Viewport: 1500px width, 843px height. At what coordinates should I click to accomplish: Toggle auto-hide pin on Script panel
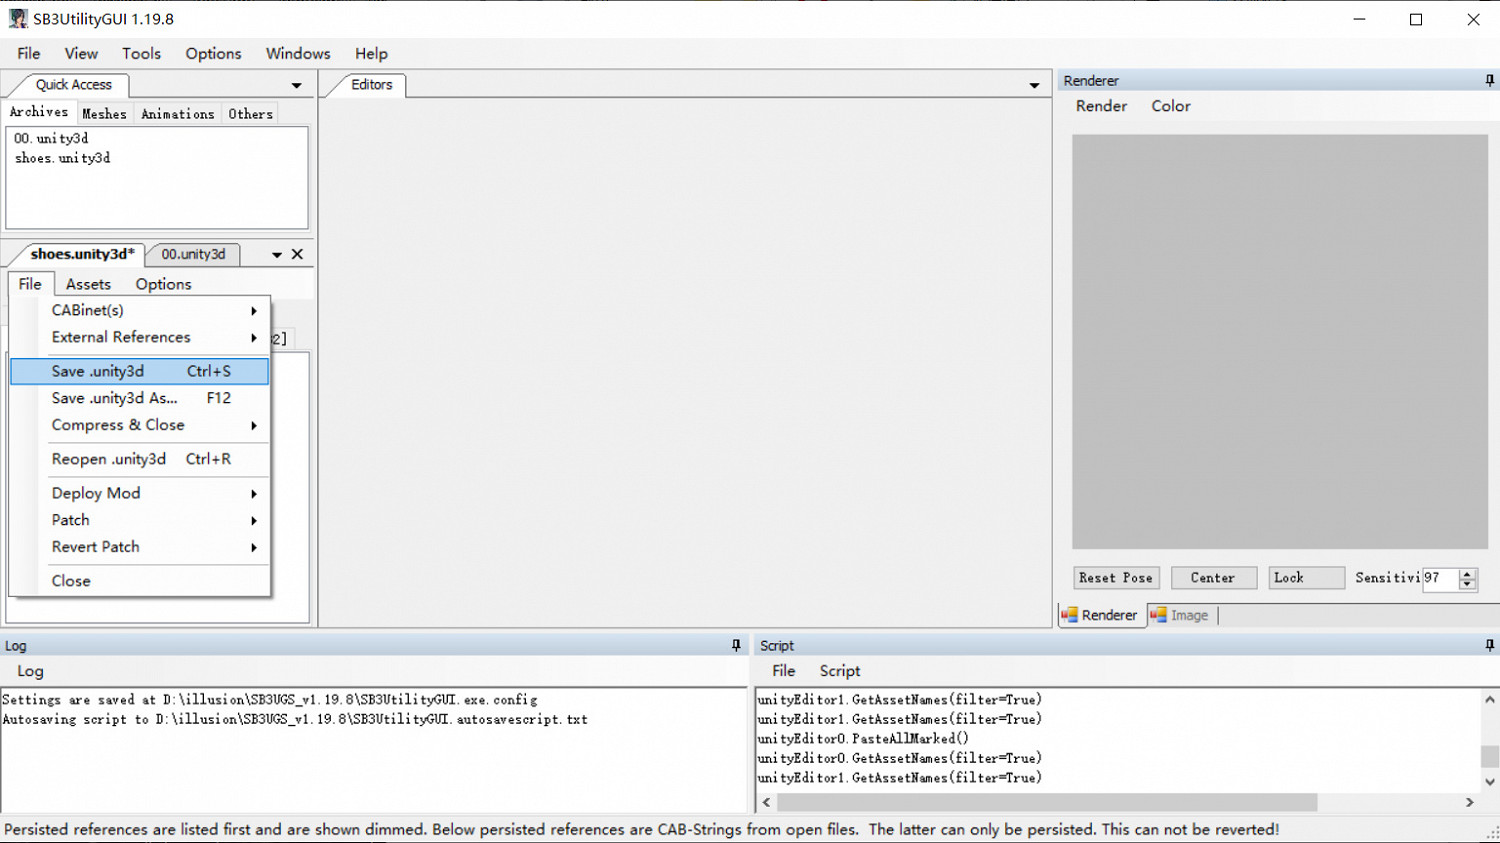tap(1489, 646)
